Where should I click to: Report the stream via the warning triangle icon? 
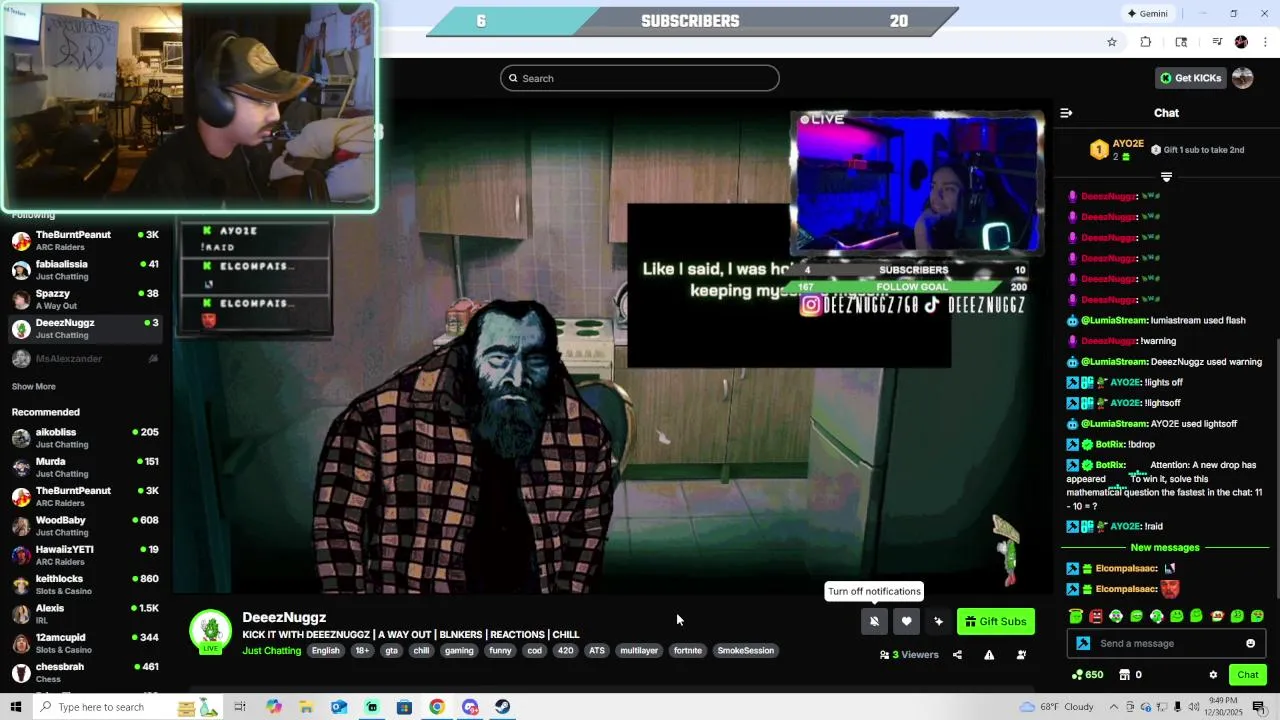[x=989, y=655]
